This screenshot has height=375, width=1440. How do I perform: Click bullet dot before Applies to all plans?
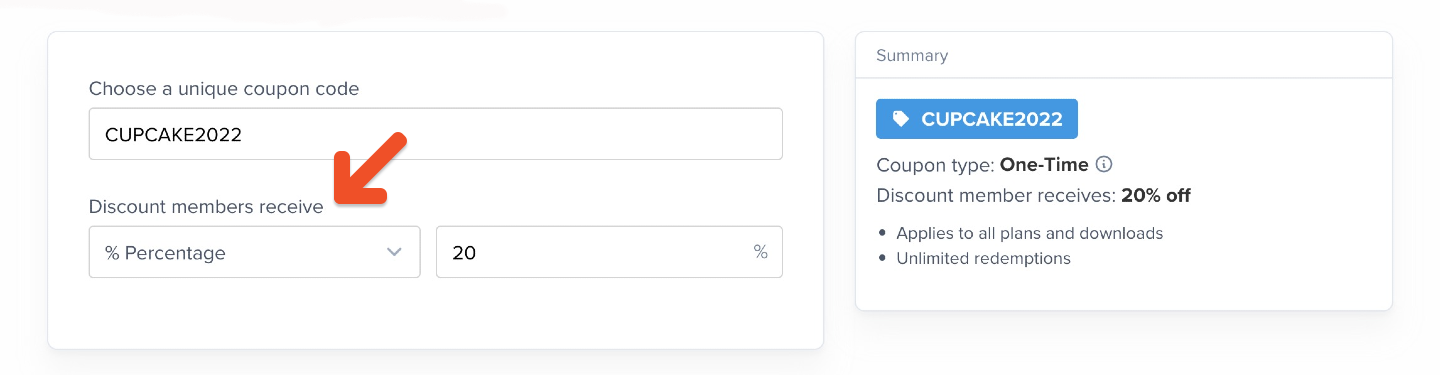[882, 233]
